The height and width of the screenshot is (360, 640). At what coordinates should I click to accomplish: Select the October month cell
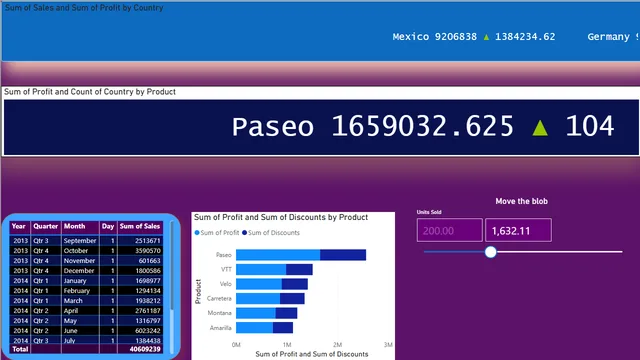(80, 251)
